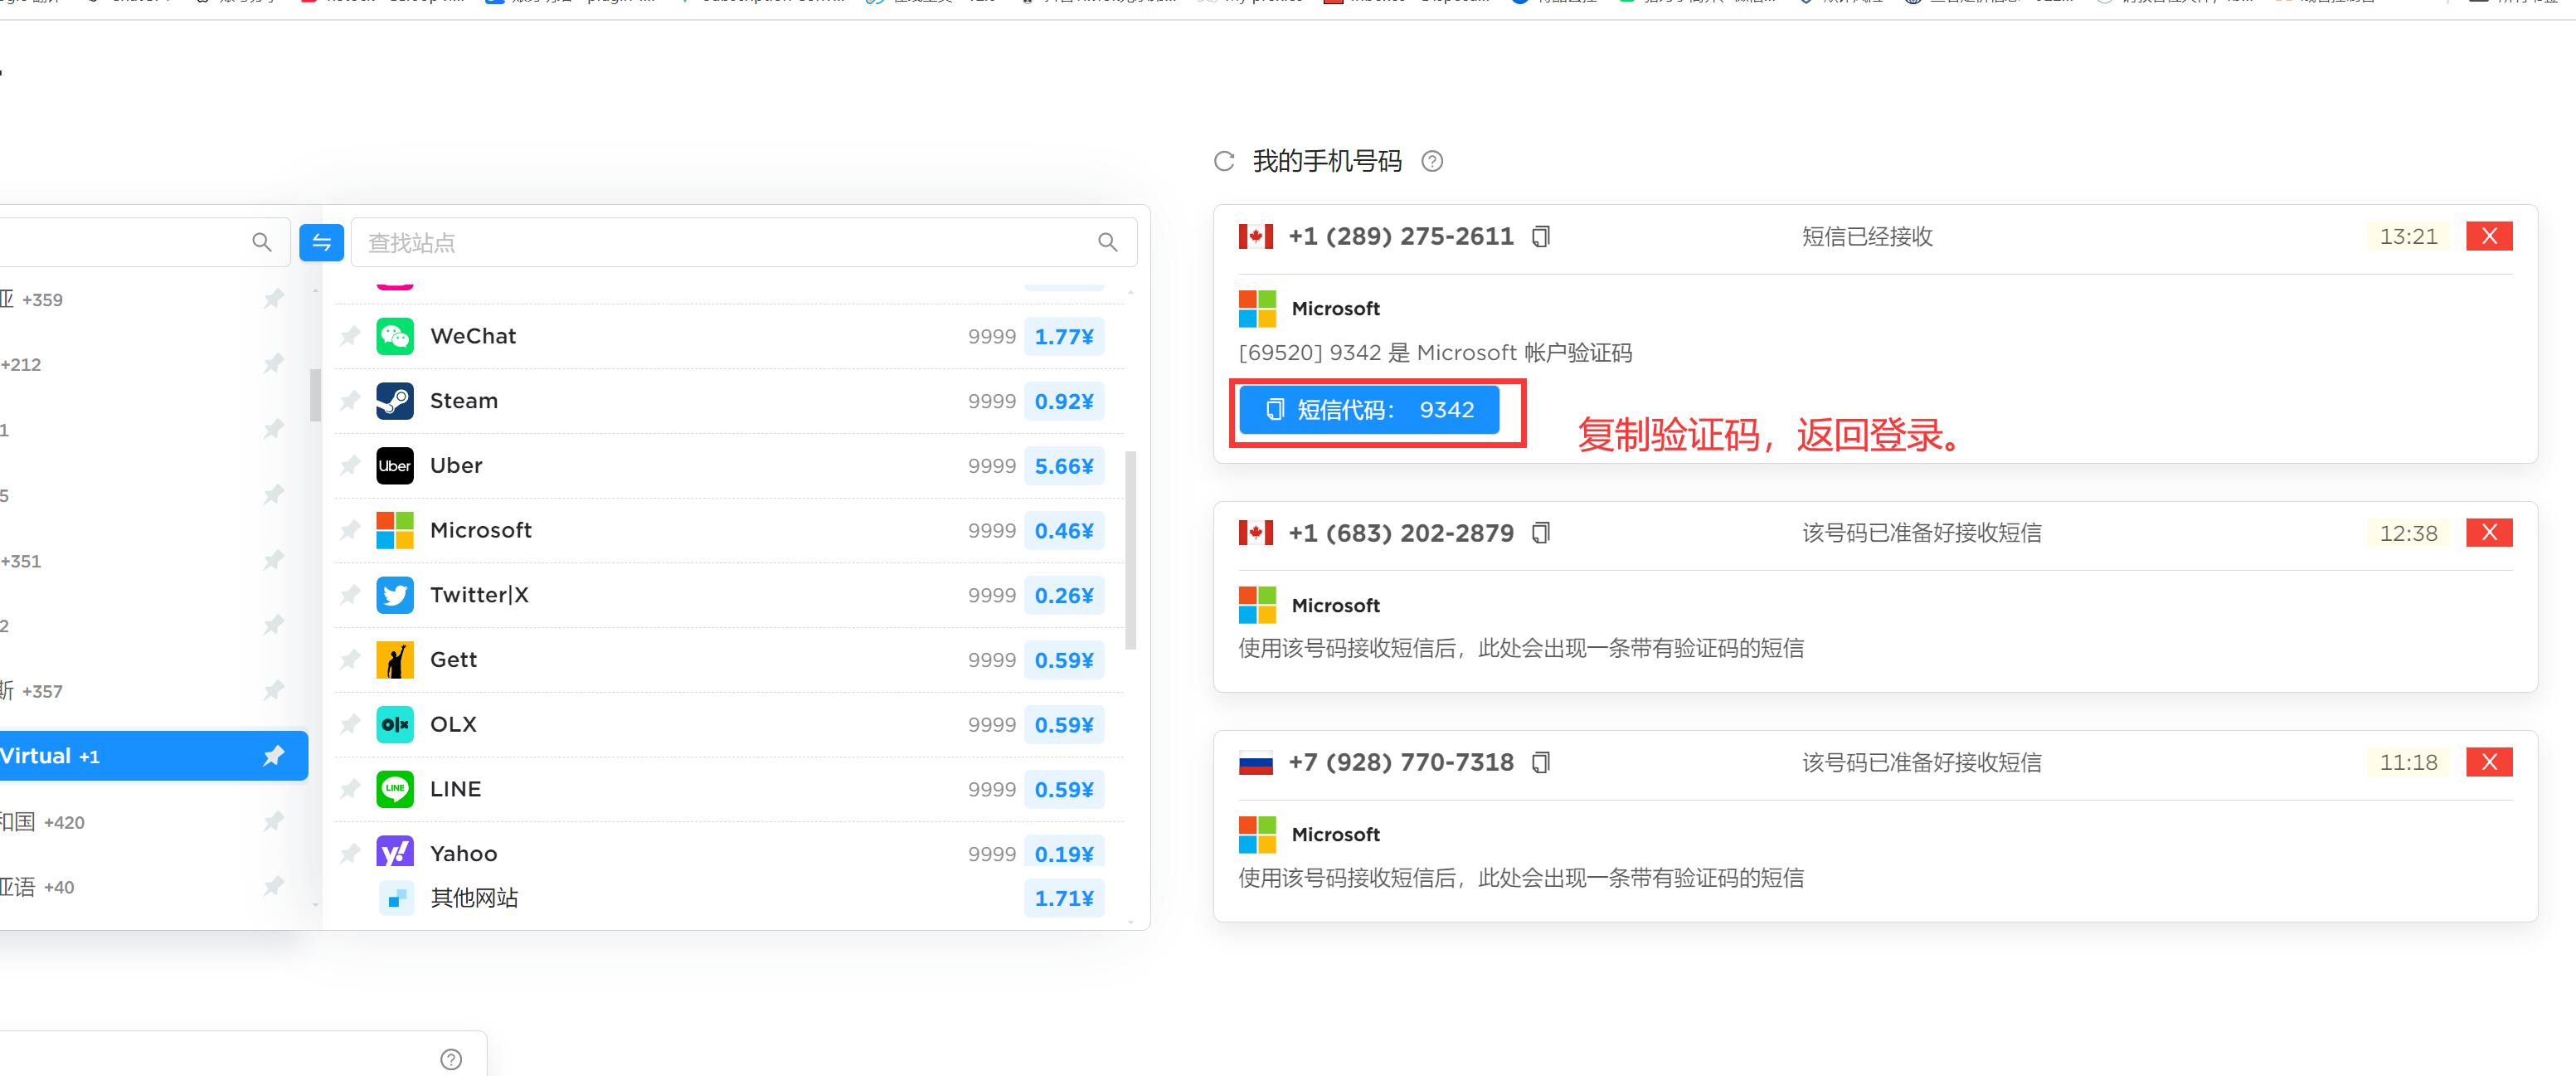The height and width of the screenshot is (1076, 2576).
Task: Buy 其他网站 number for 1.71¥
Action: coord(1064,898)
